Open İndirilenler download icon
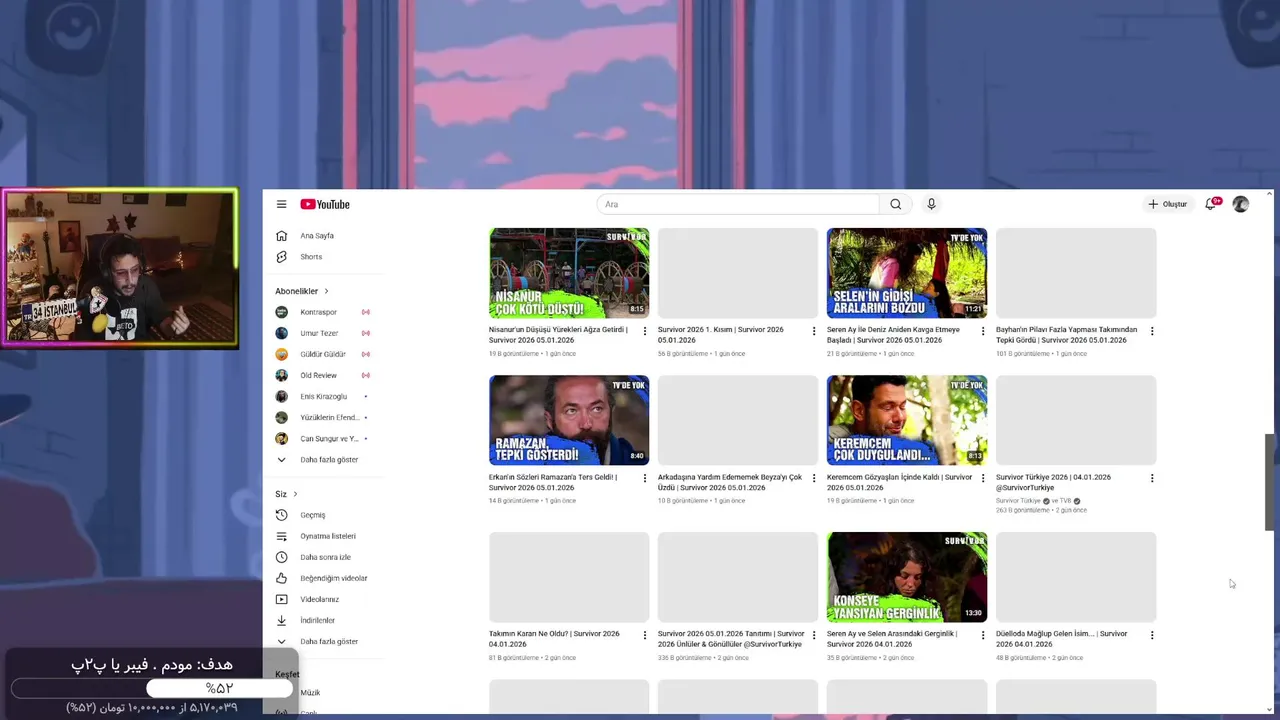 pyautogui.click(x=281, y=620)
